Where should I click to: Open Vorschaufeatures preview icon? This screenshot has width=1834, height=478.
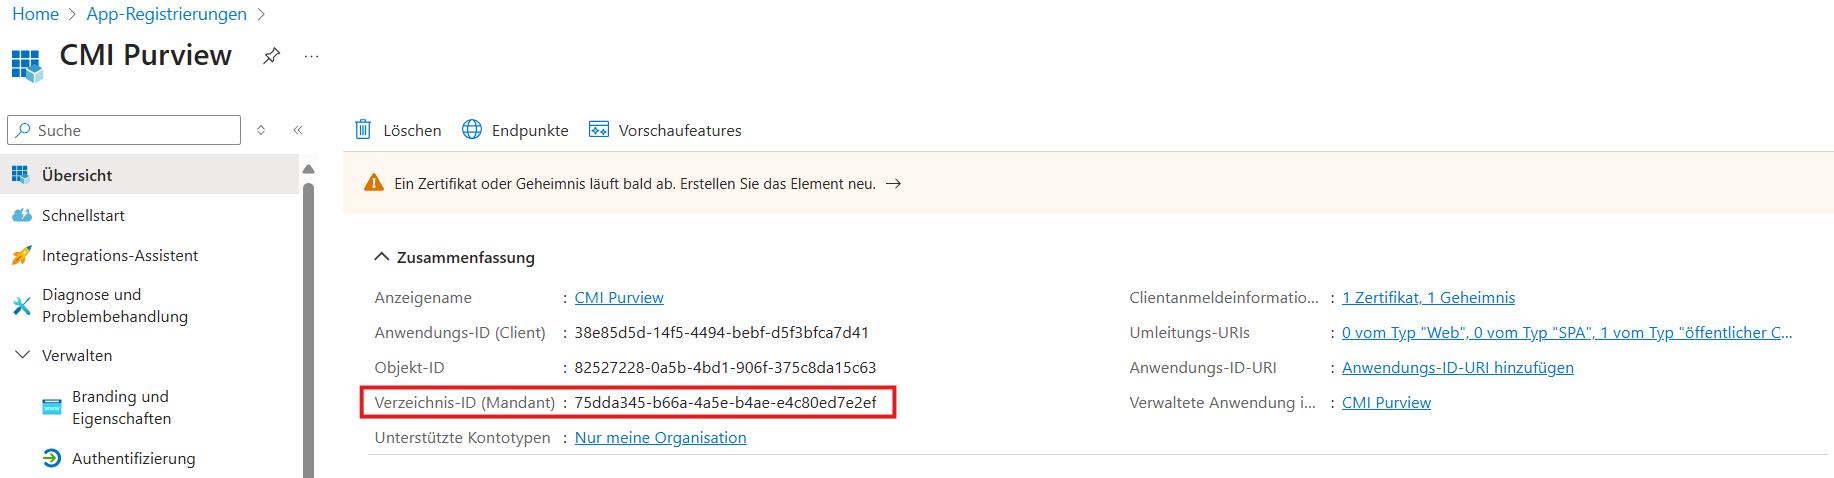tap(599, 130)
